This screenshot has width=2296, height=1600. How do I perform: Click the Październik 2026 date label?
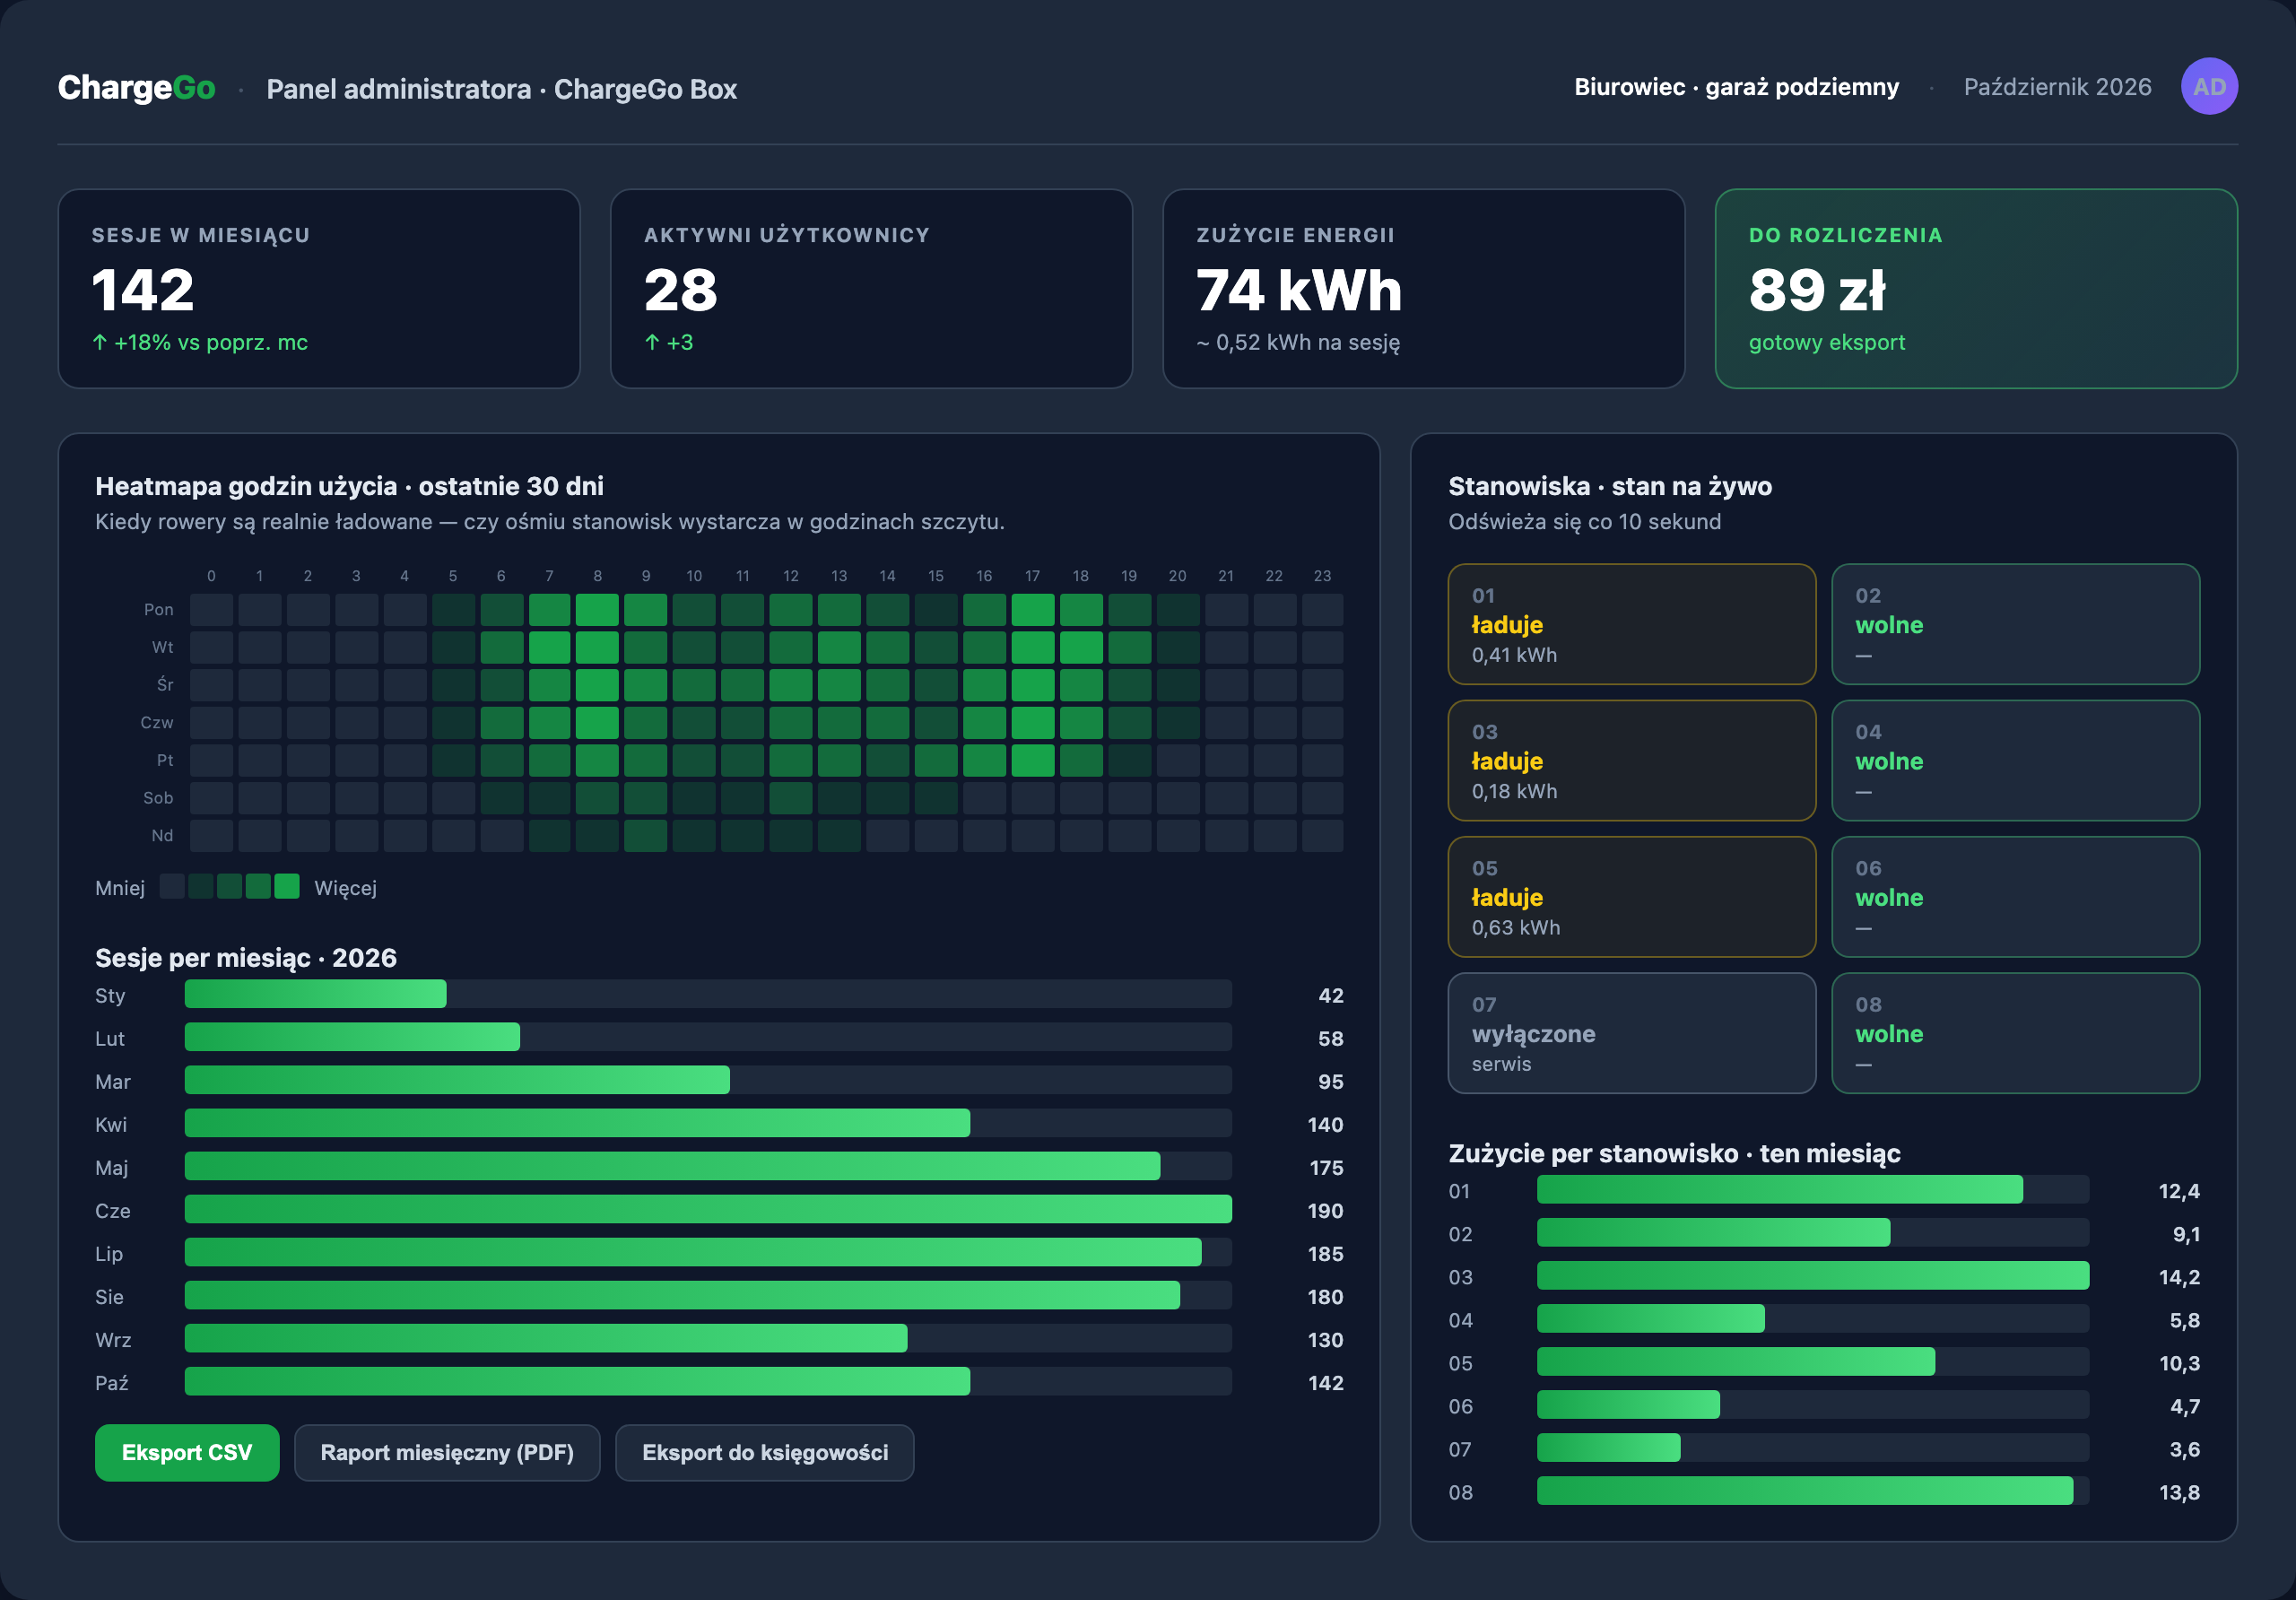click(x=2057, y=87)
